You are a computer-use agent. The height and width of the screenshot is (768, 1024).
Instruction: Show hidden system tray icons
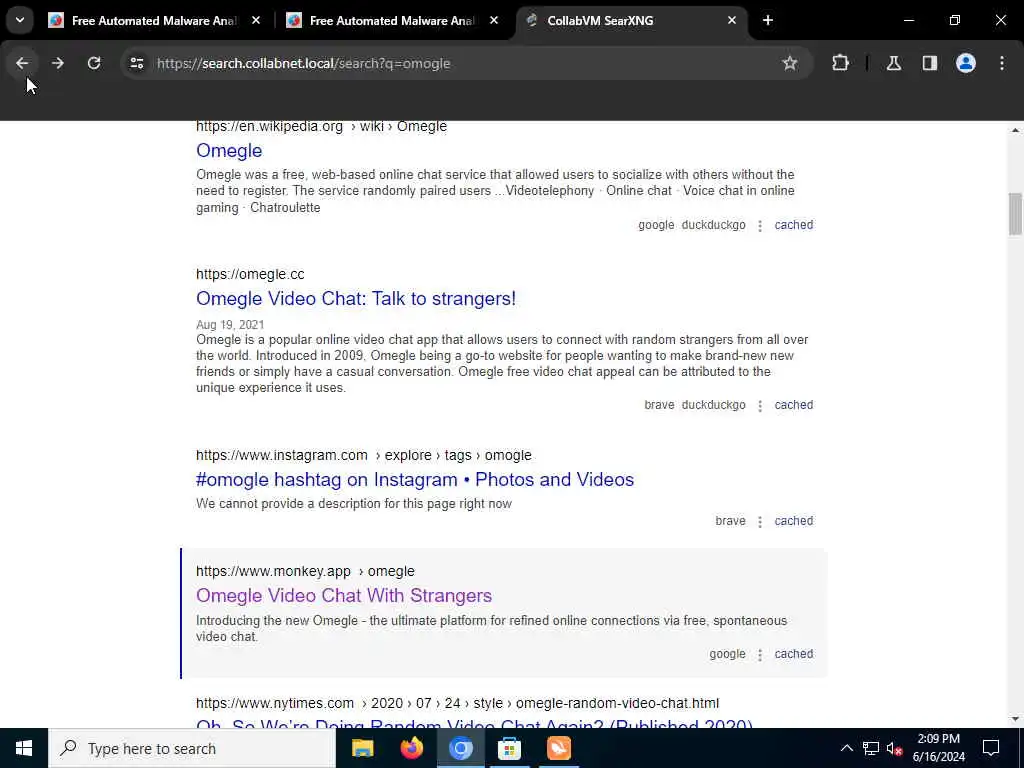[846, 748]
